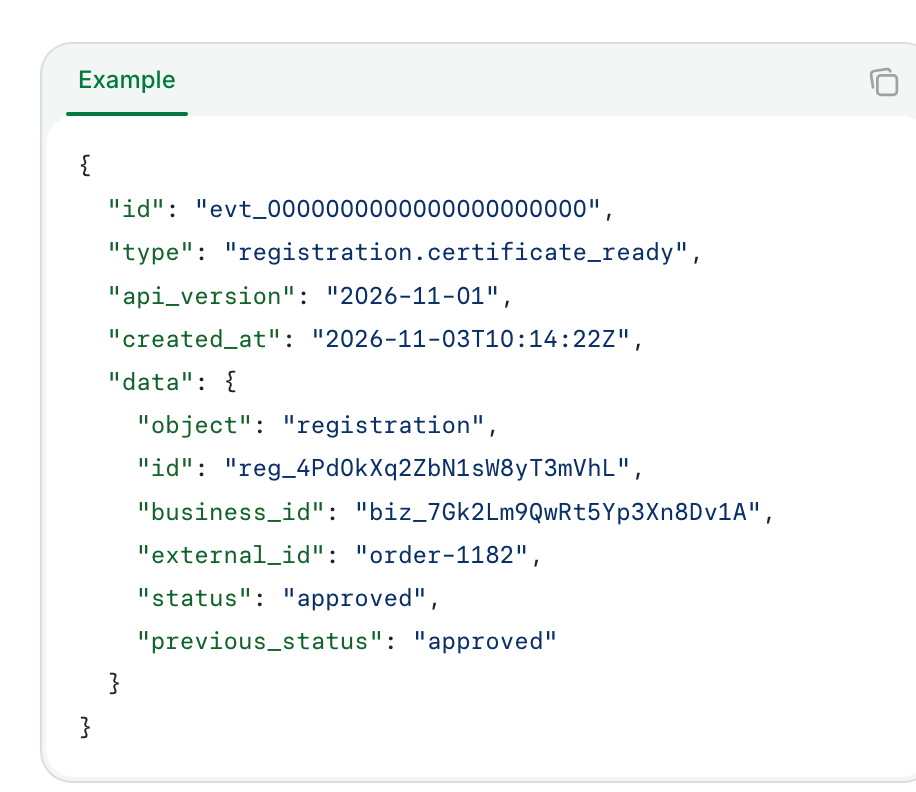The image size is (916, 792).
Task: Select the Example tab
Action: tap(127, 80)
